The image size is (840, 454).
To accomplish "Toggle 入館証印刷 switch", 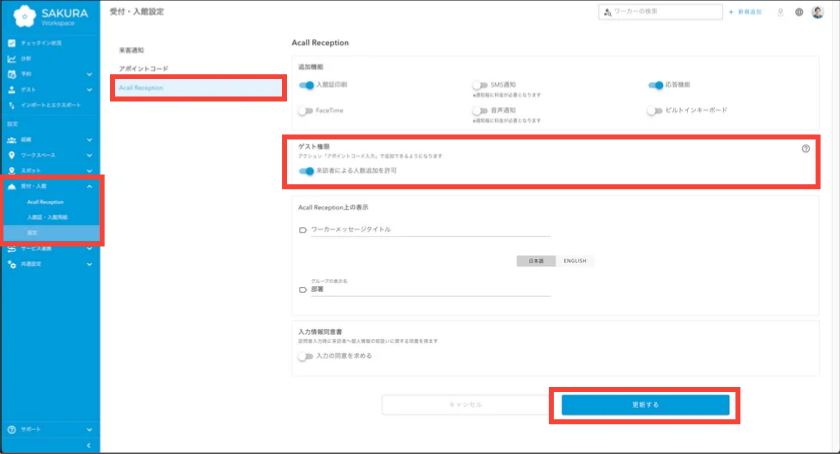I will coord(307,86).
